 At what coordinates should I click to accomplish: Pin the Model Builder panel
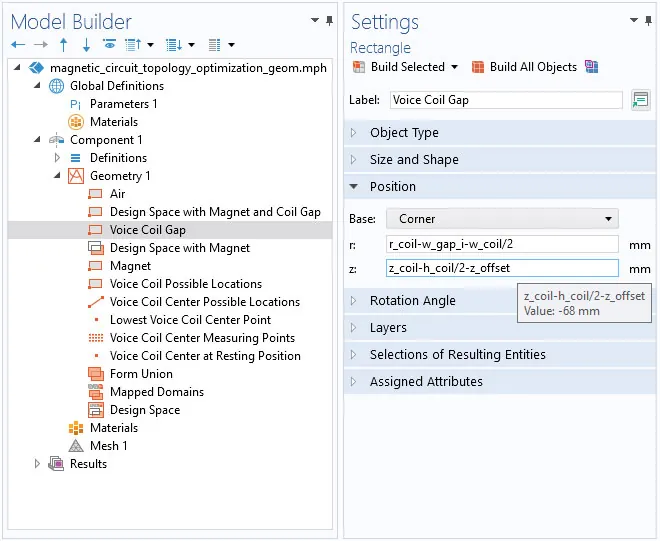tap(330, 21)
